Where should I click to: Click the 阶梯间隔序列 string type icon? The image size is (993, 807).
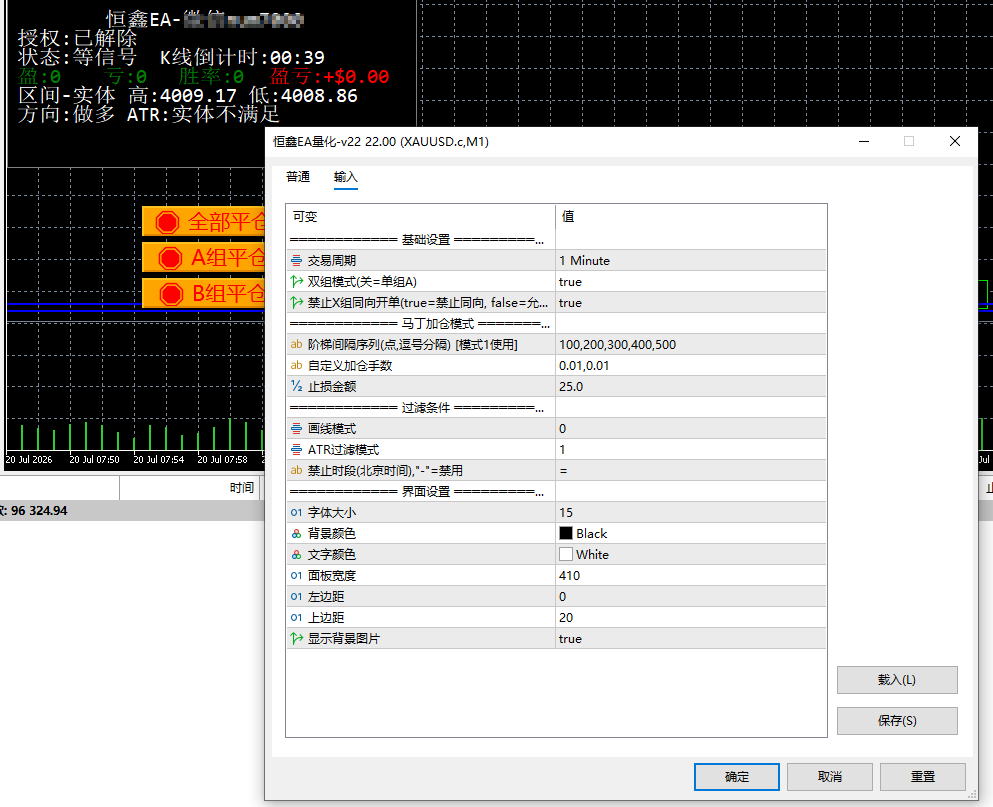click(296, 345)
